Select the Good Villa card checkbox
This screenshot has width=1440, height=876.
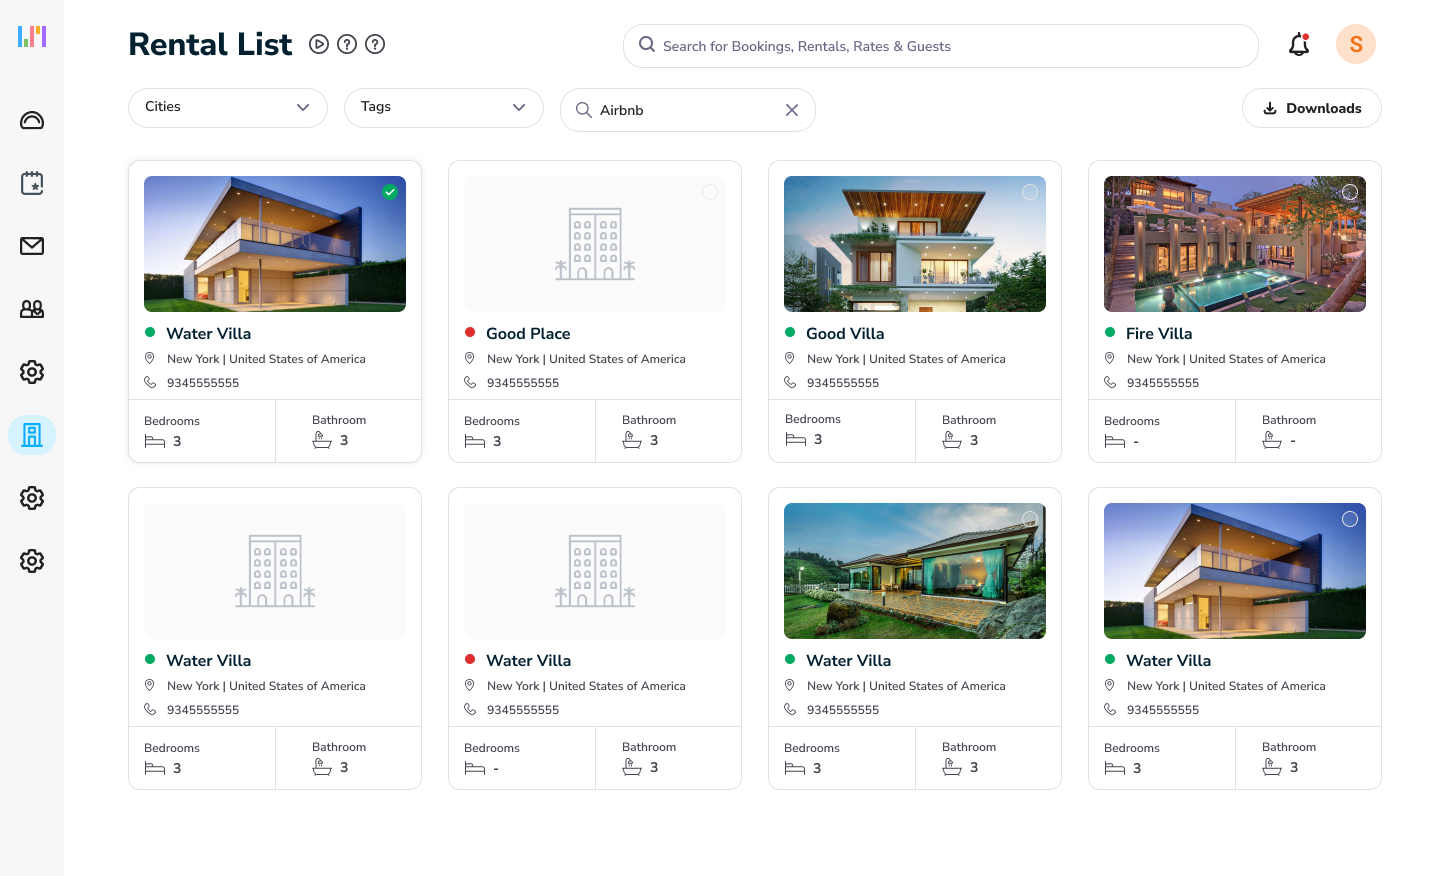[x=1030, y=192]
